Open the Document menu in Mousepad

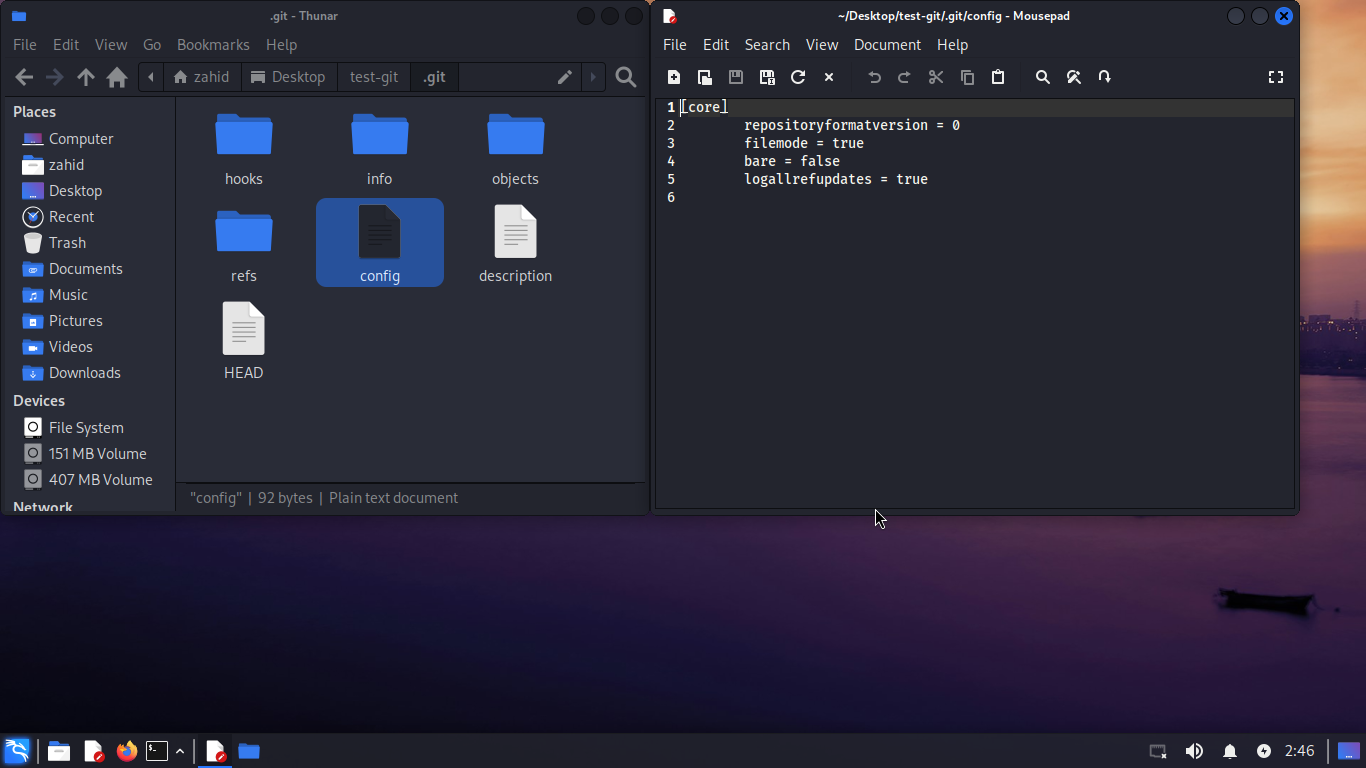[887, 45]
